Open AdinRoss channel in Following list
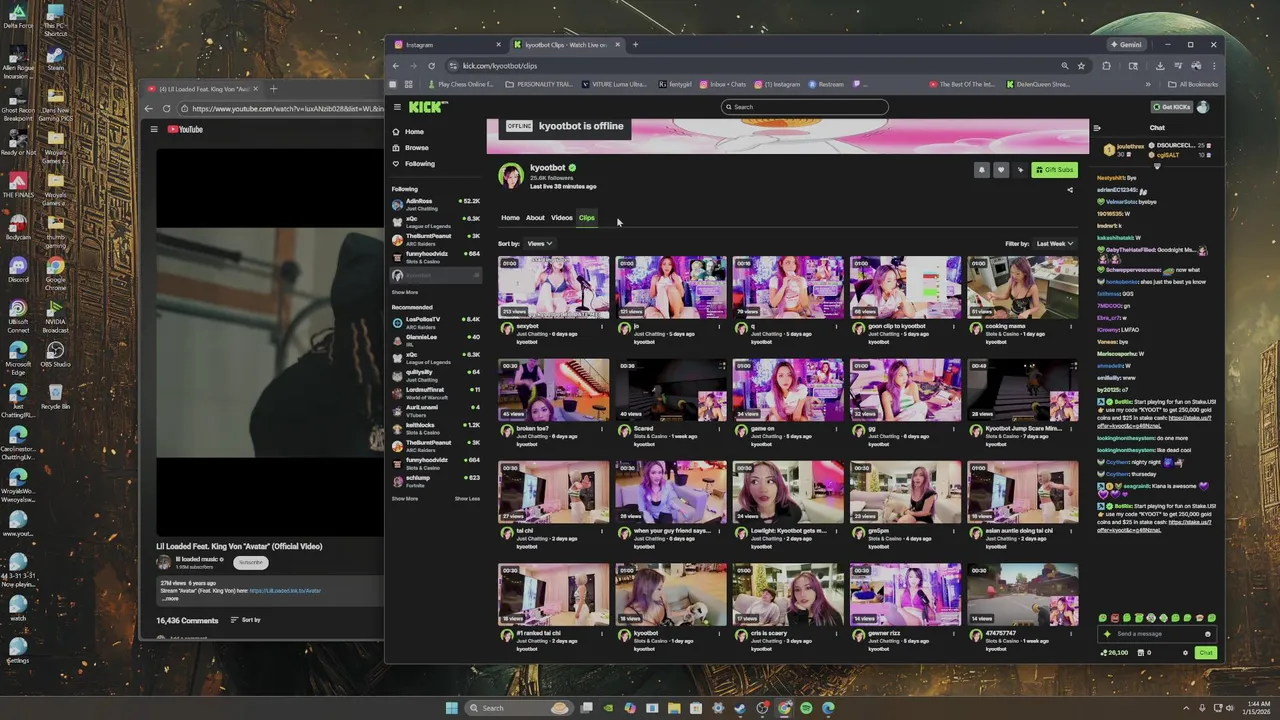The height and width of the screenshot is (720, 1280). pyautogui.click(x=436, y=203)
